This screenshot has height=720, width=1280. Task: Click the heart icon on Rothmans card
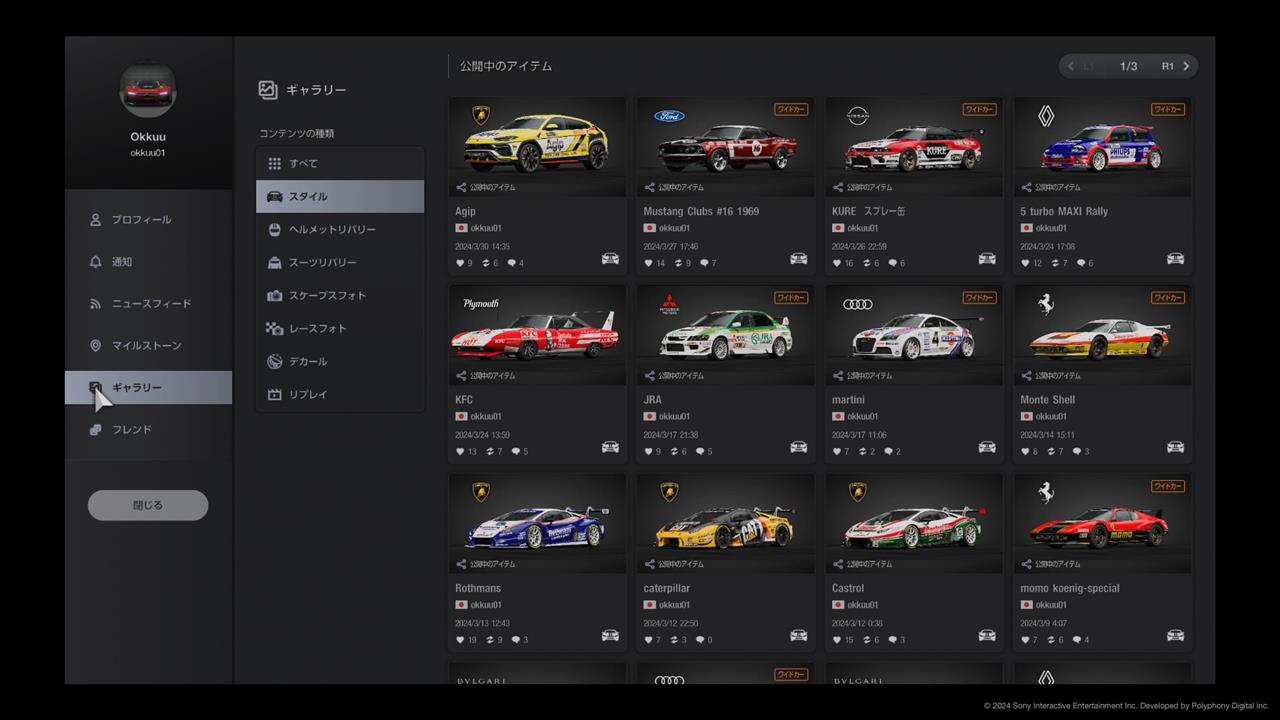(460, 640)
